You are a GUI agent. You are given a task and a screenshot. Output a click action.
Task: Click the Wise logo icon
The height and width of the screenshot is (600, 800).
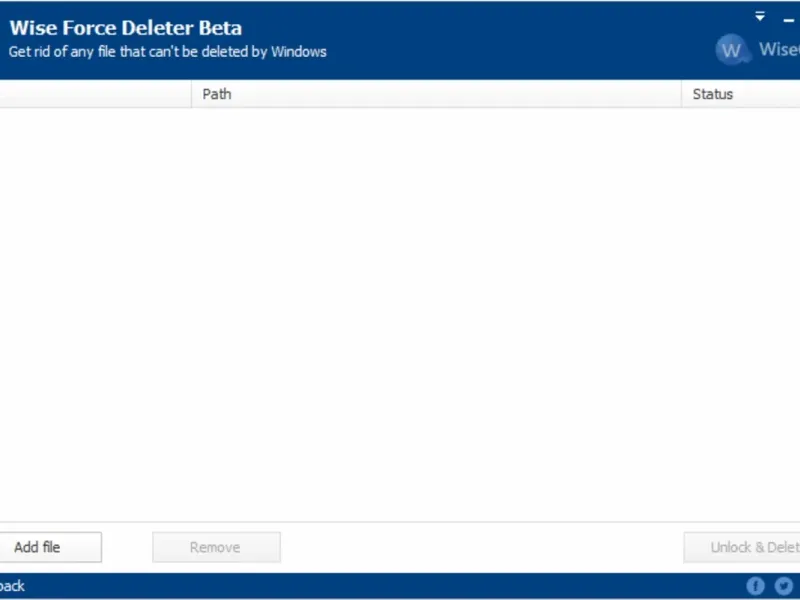click(x=732, y=49)
